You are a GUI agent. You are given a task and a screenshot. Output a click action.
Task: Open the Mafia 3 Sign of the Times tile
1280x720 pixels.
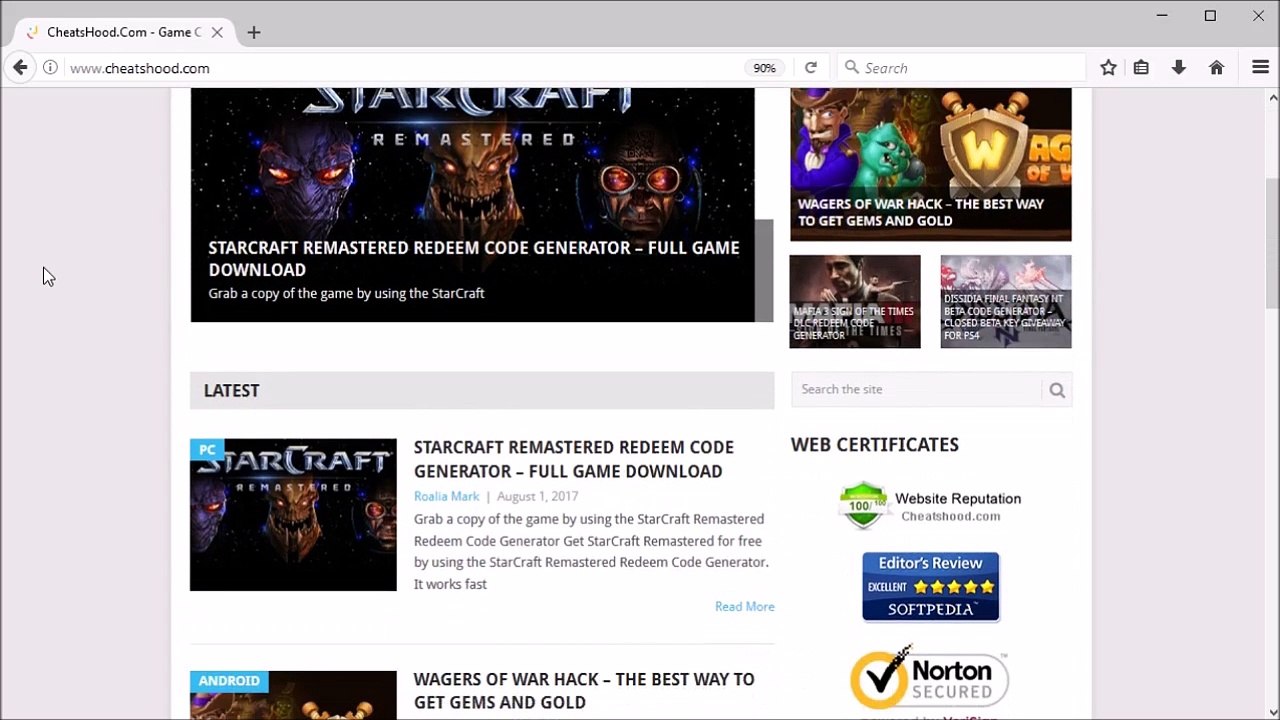click(855, 302)
